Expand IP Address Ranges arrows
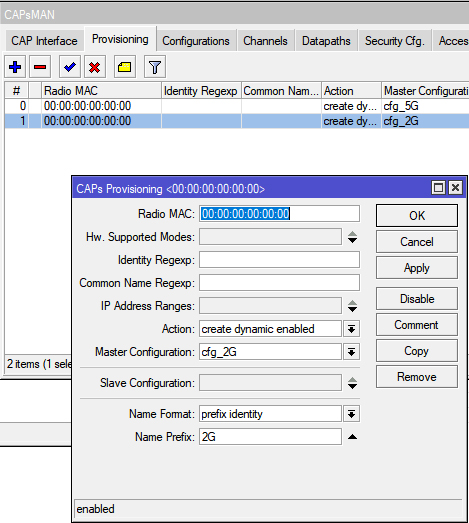 352,306
